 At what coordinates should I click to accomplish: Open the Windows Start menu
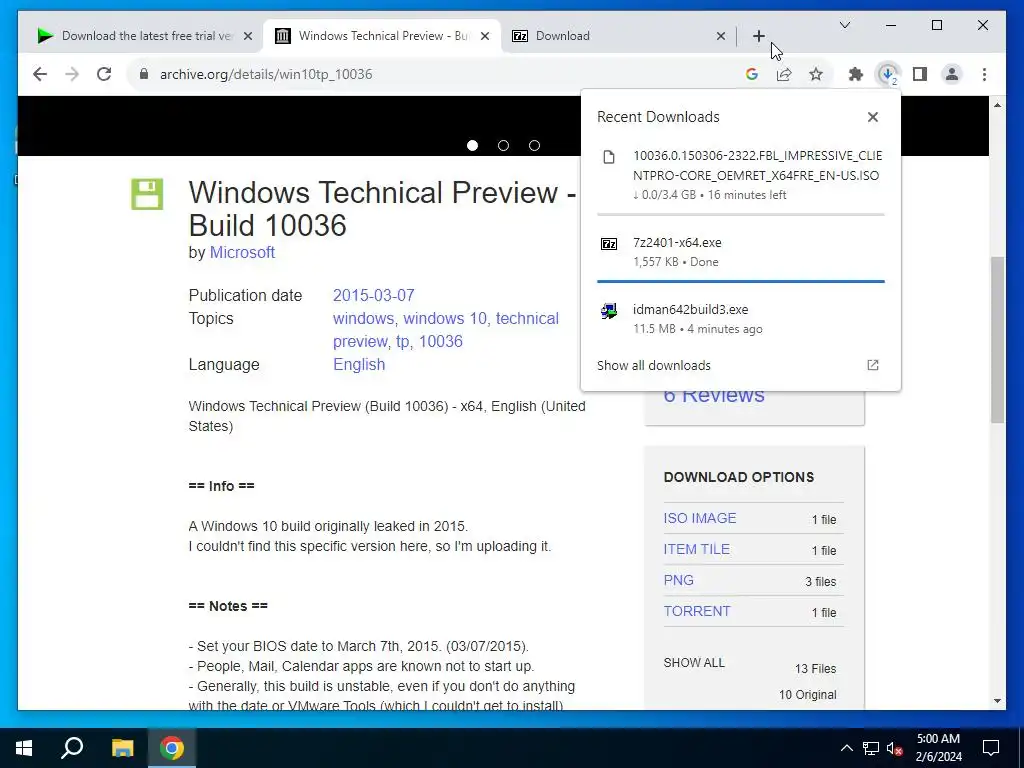point(24,748)
